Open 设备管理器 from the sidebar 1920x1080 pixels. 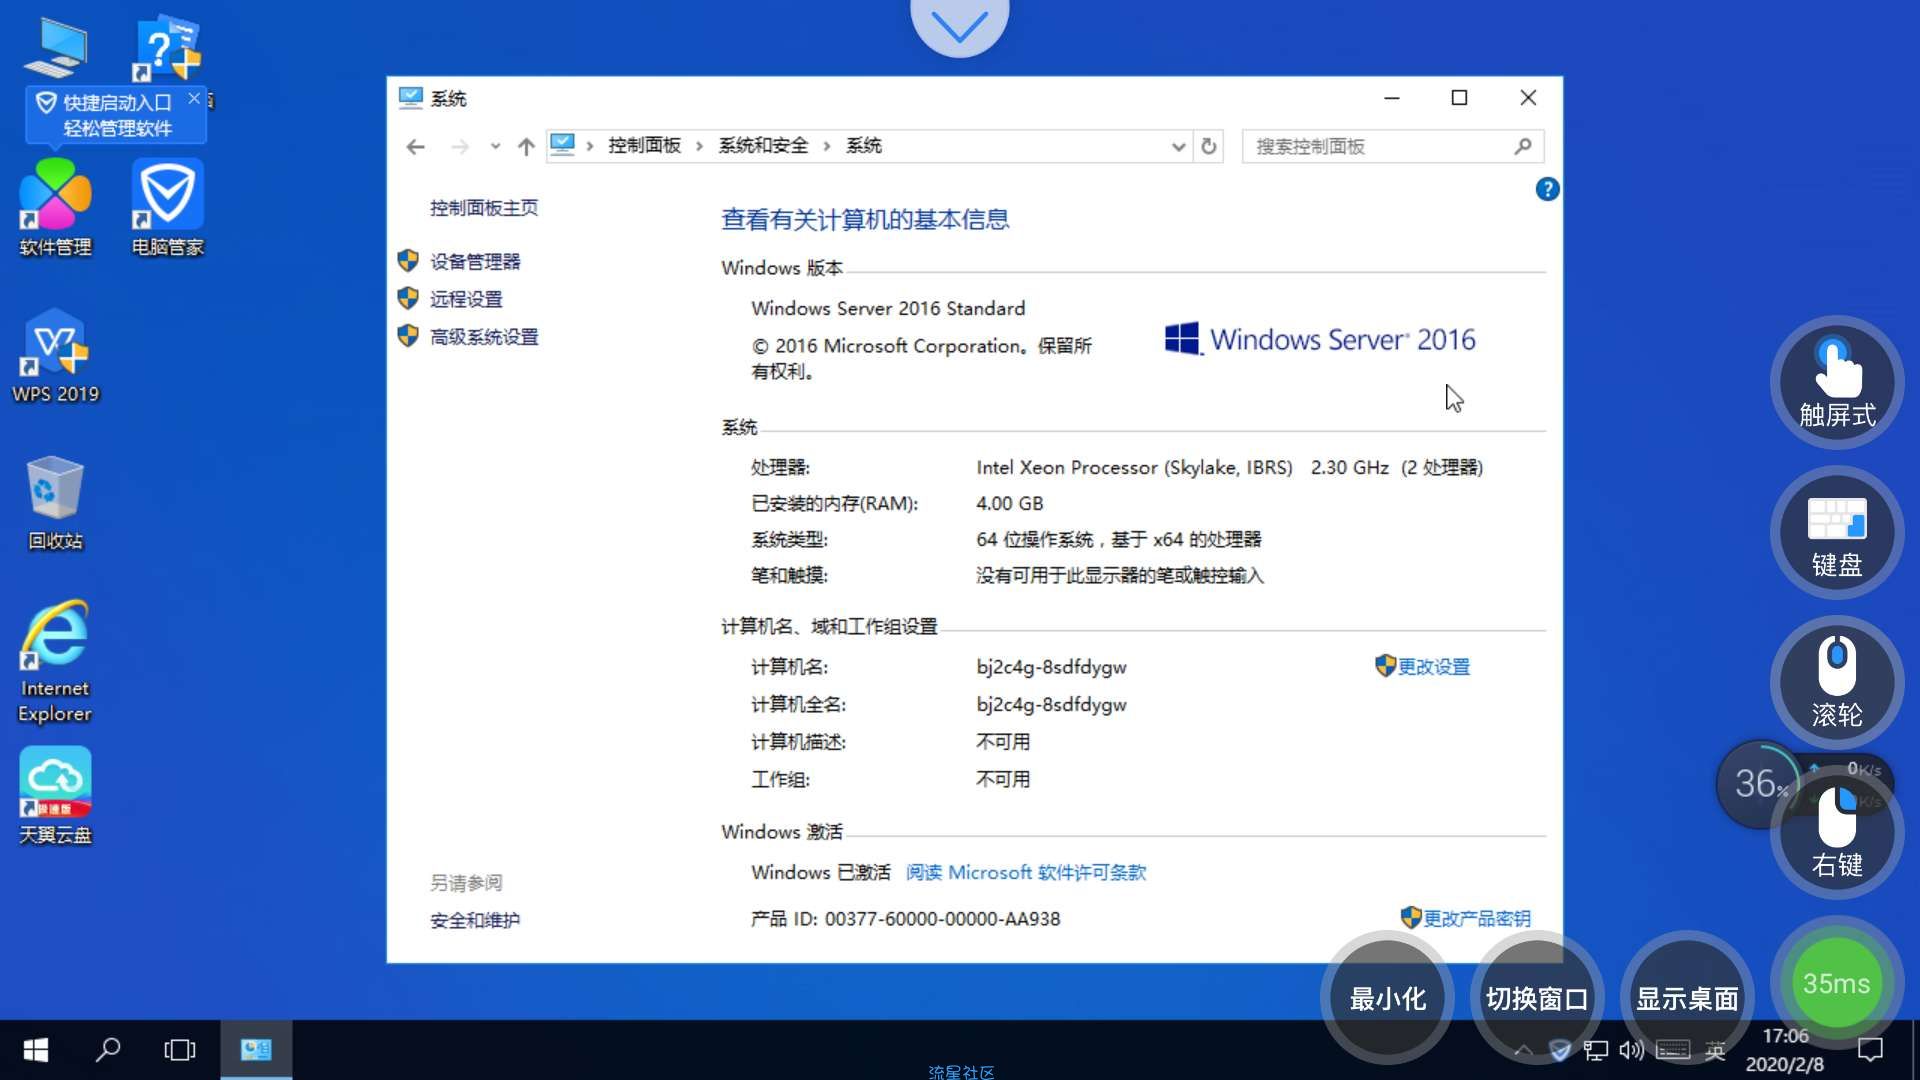[475, 262]
